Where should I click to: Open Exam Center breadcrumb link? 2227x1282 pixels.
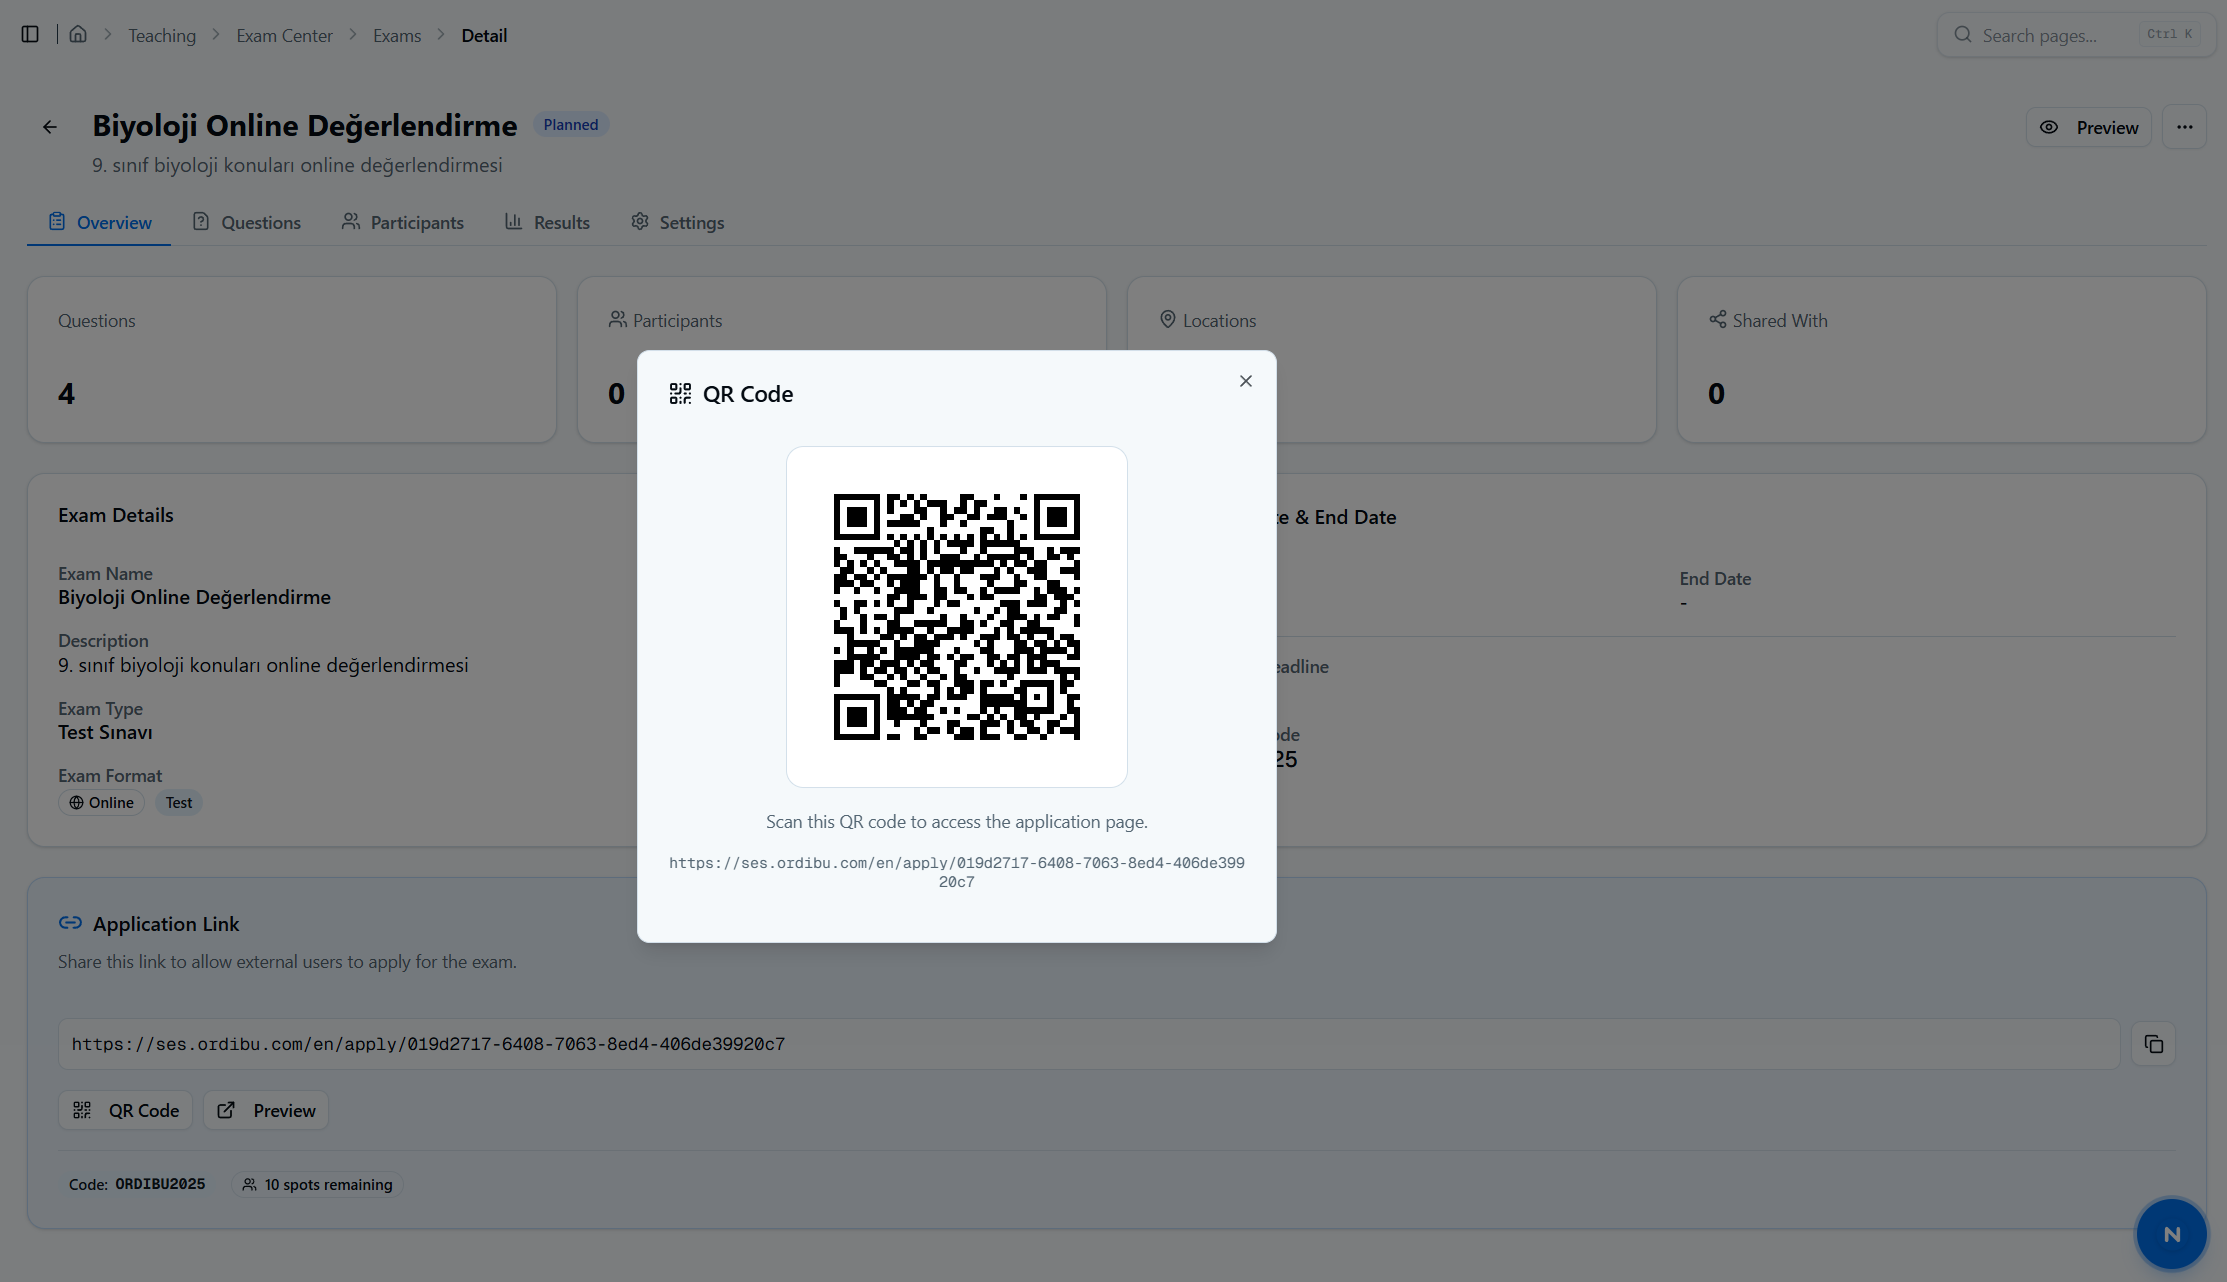284,36
